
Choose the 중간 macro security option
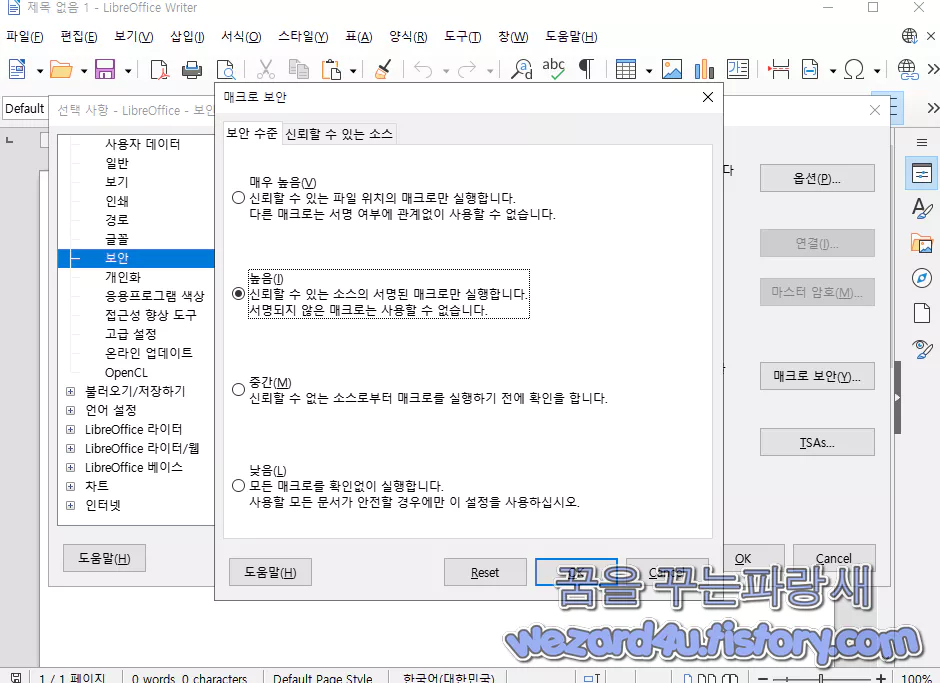click(x=237, y=390)
